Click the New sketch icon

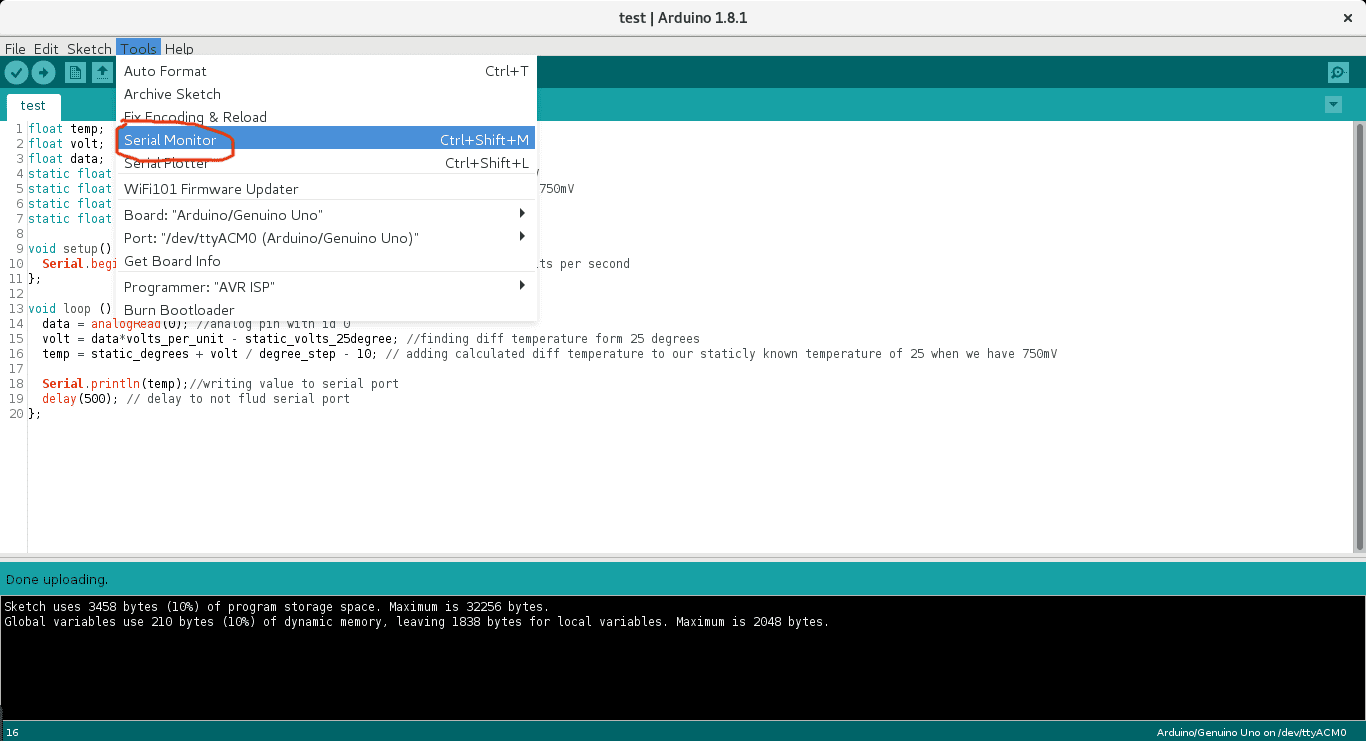(75, 72)
